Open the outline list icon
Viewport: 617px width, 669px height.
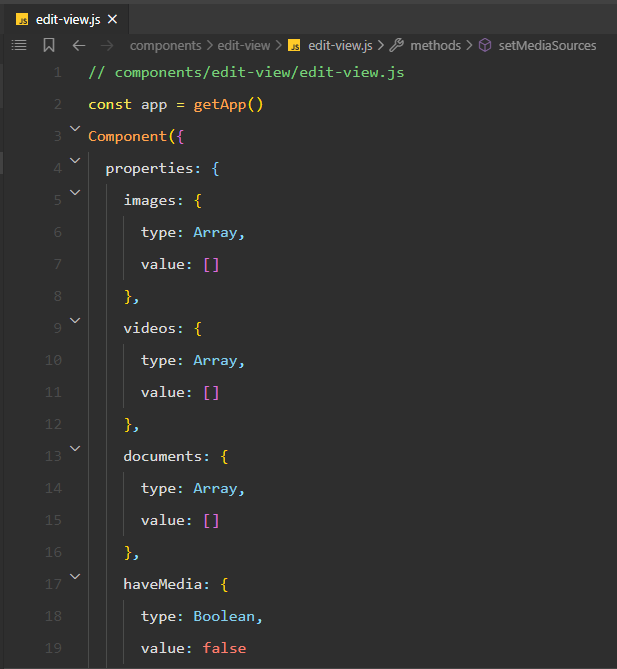click(19, 45)
